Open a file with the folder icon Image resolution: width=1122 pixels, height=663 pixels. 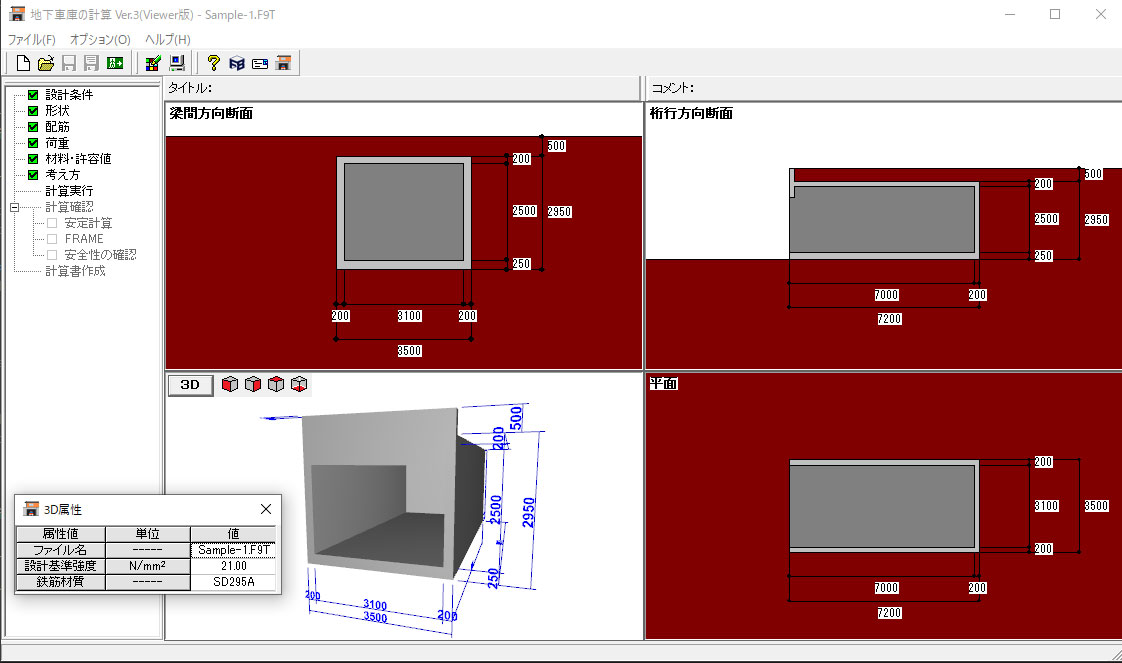click(x=46, y=63)
